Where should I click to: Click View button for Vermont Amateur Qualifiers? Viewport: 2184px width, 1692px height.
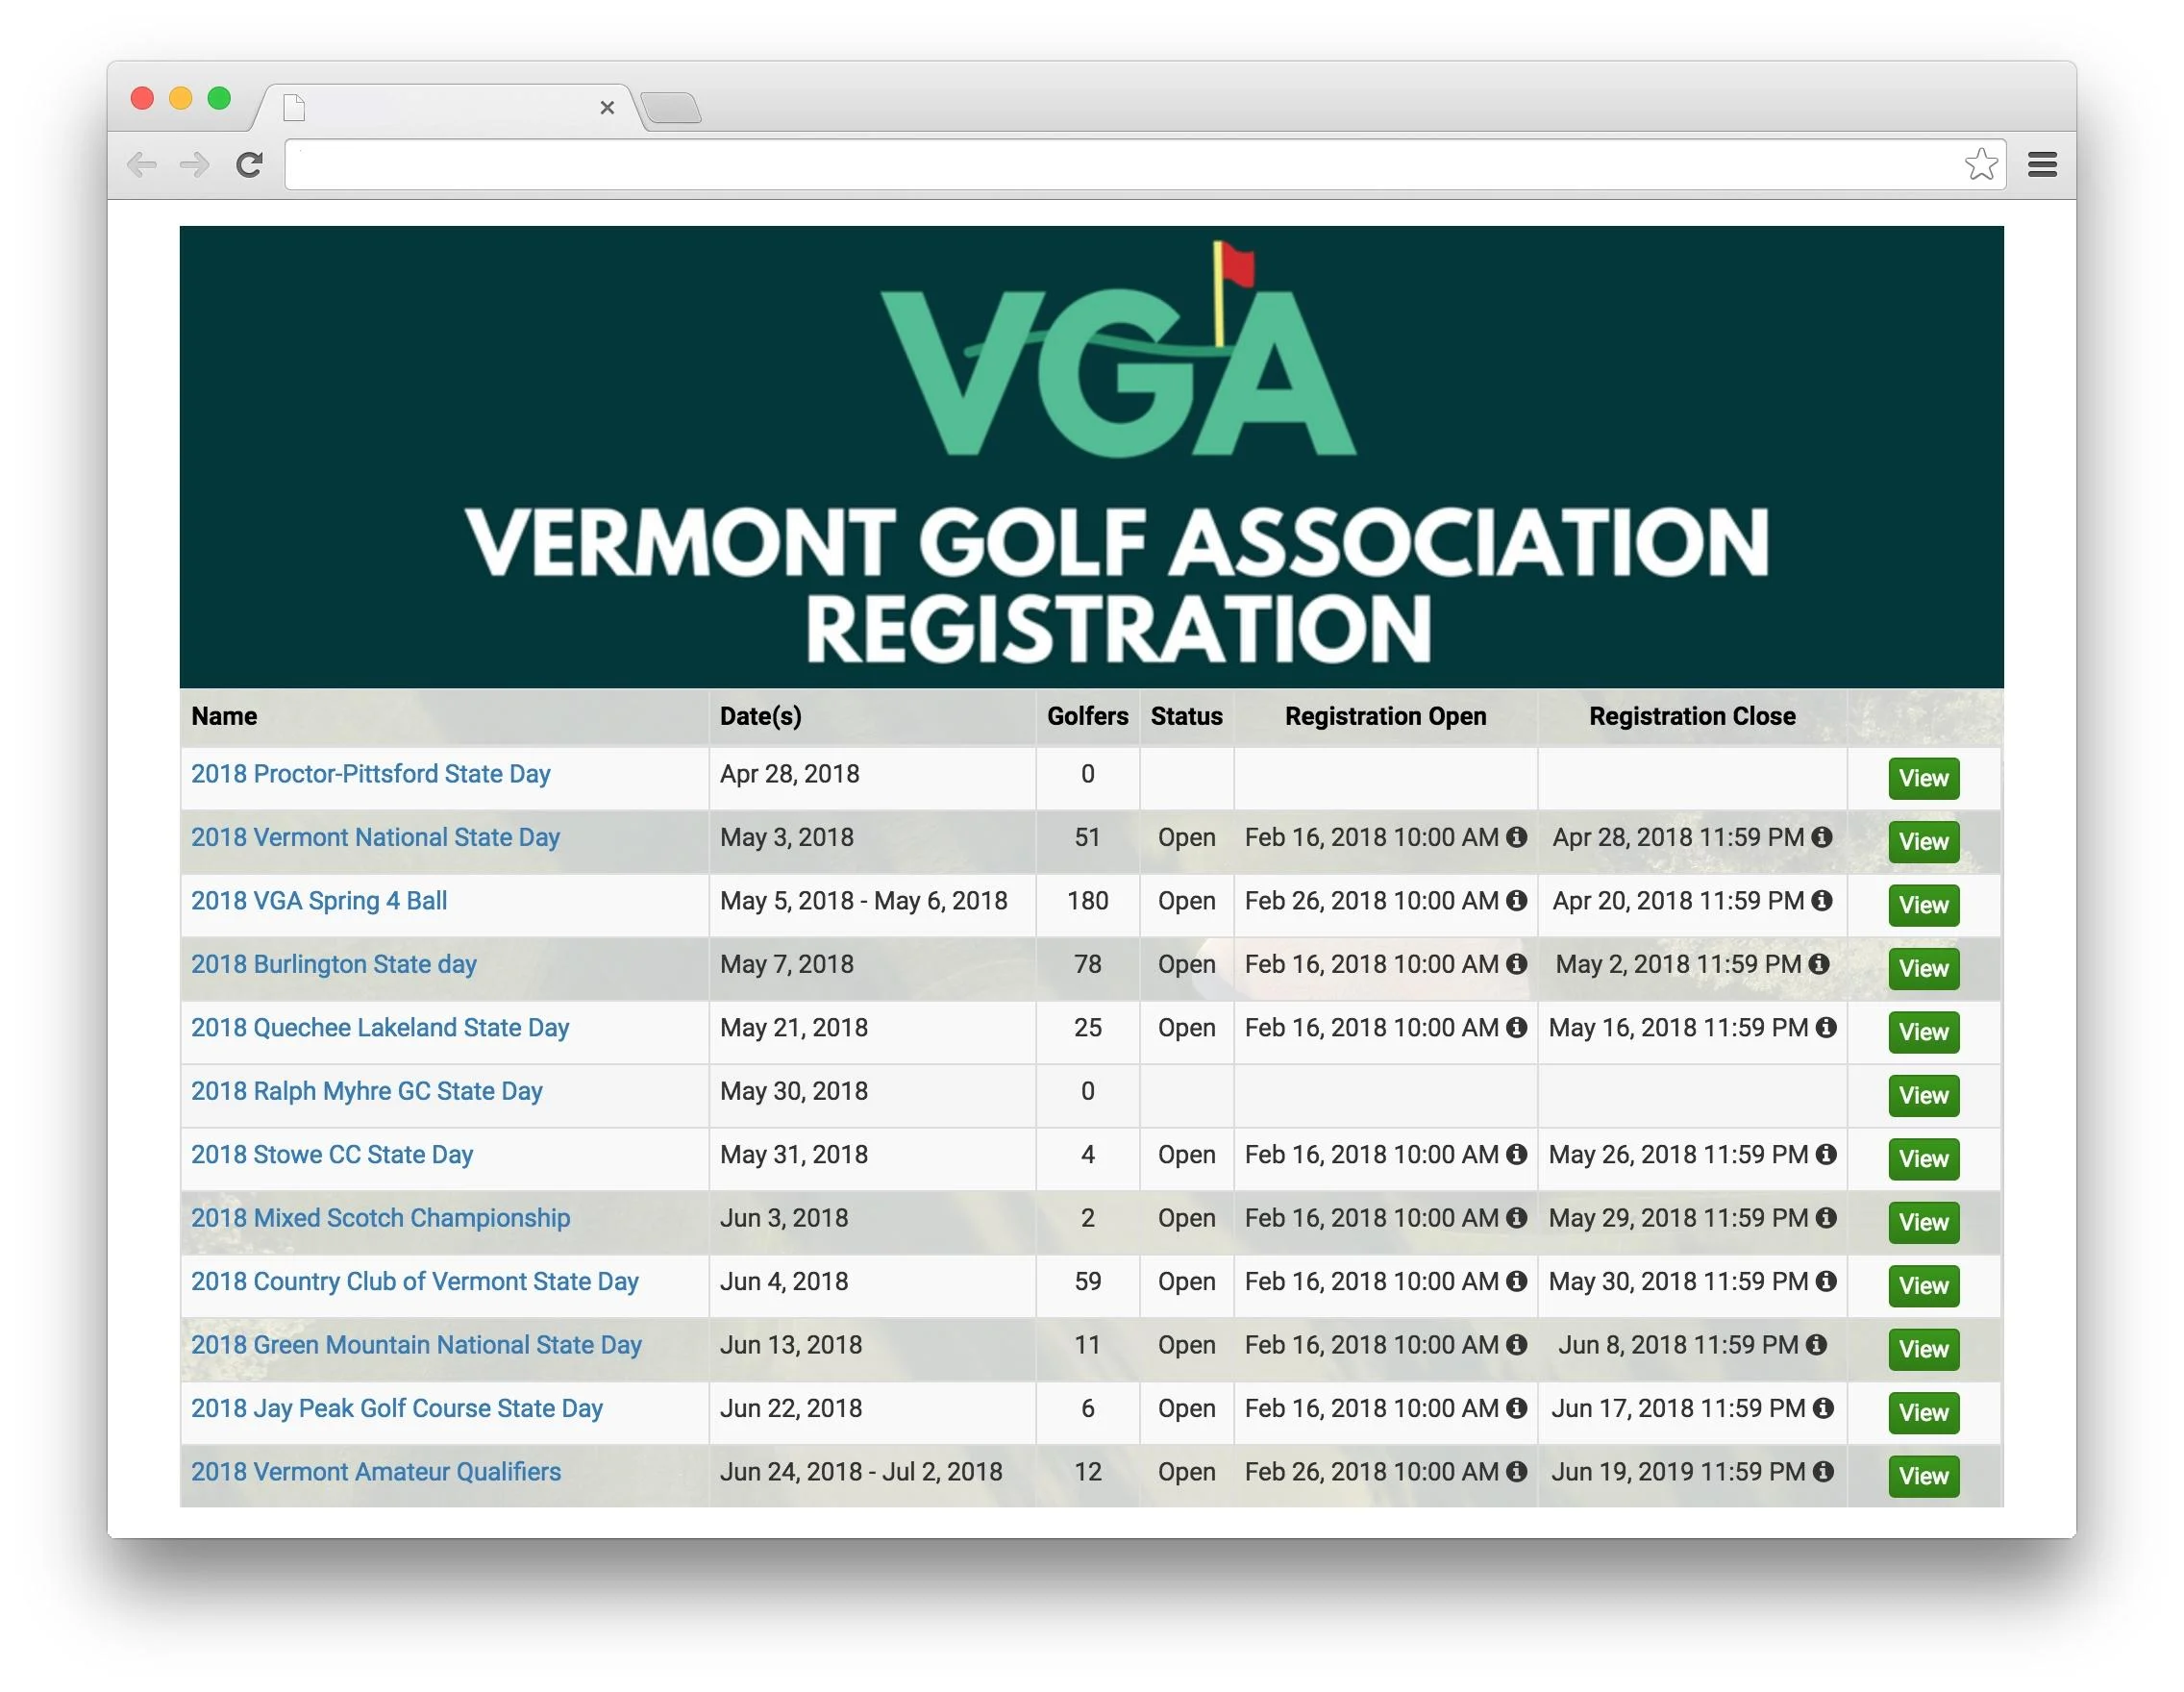(x=1922, y=1476)
